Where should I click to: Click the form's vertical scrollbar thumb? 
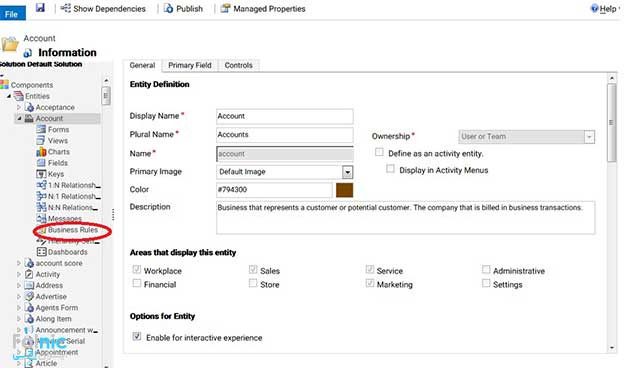pyautogui.click(x=612, y=122)
